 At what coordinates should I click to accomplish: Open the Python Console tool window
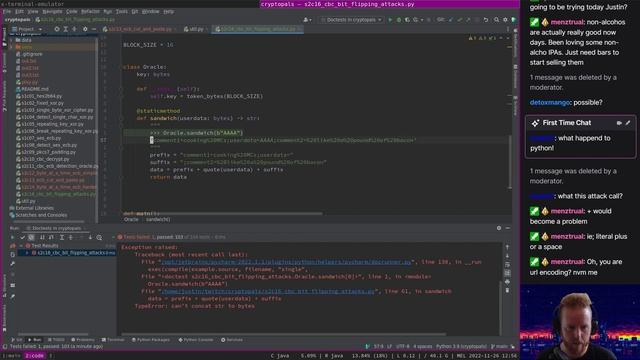[x=196, y=340]
